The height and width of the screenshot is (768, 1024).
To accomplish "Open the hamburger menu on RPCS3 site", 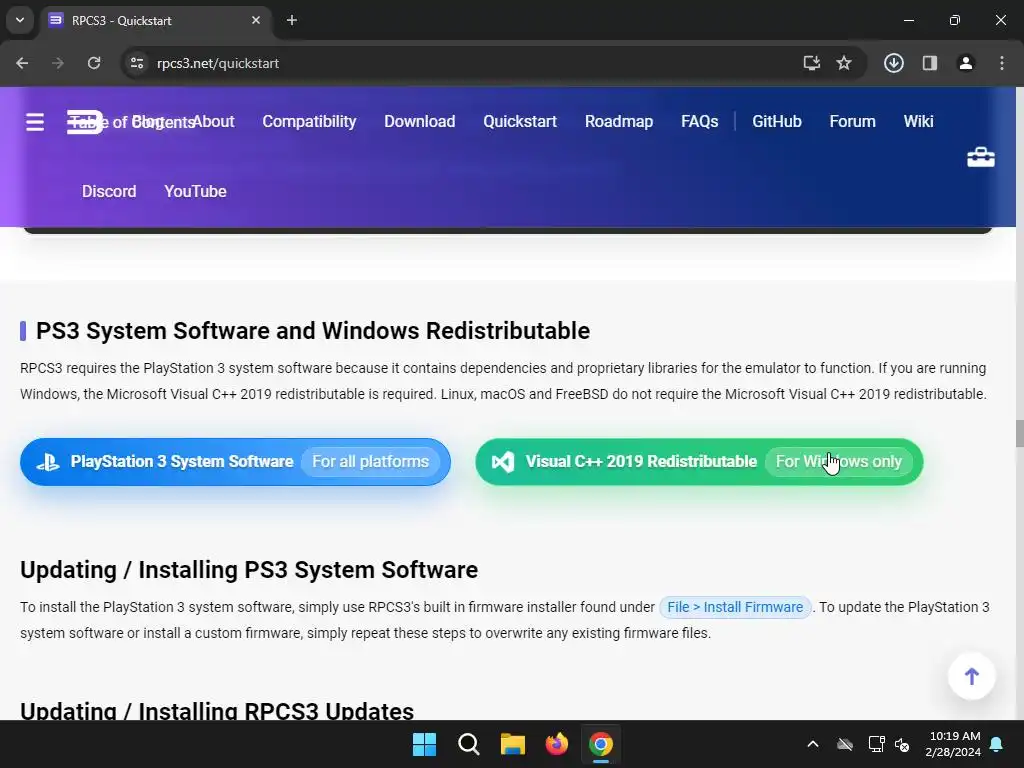I will 35,121.
